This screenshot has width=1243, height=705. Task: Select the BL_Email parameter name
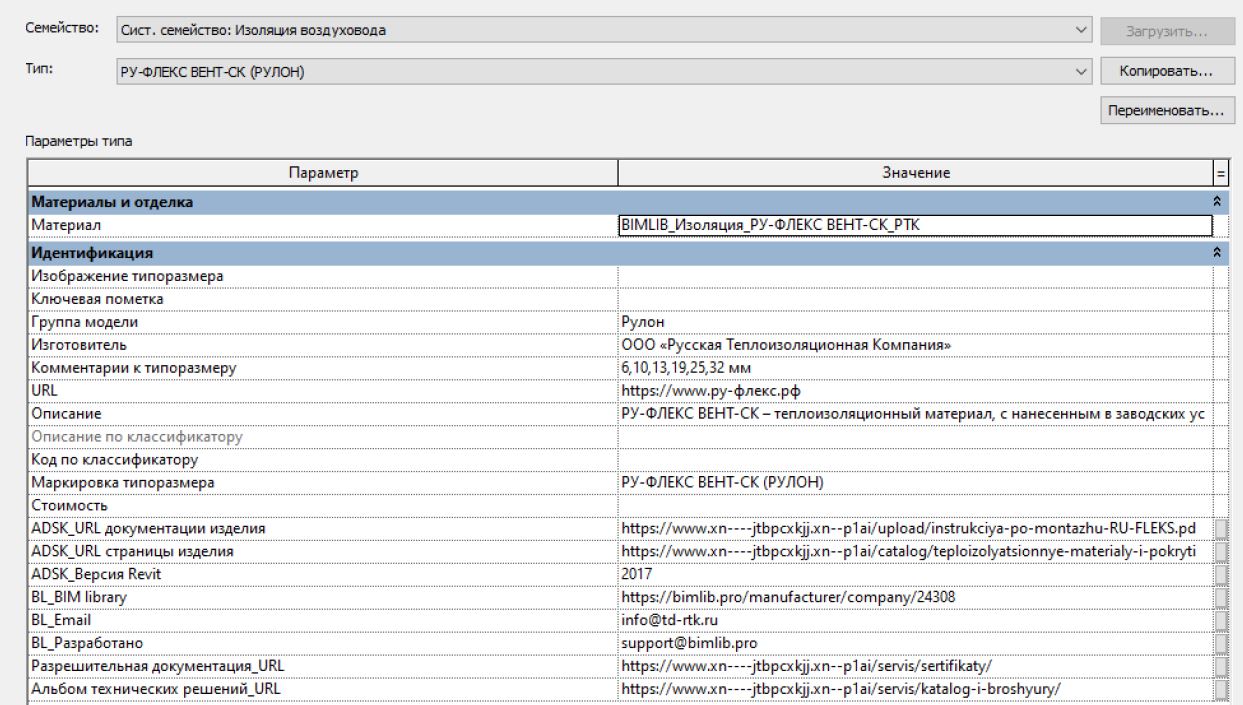point(62,622)
